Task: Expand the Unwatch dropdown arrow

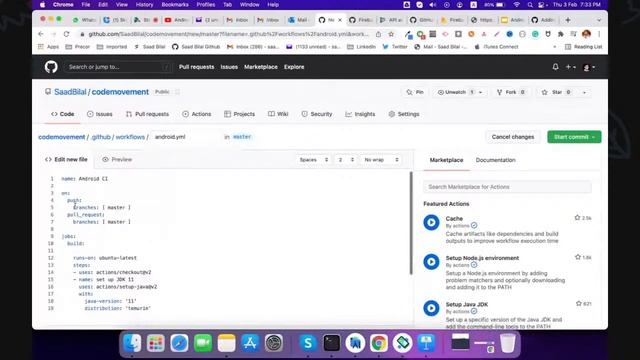Action: click(480, 92)
